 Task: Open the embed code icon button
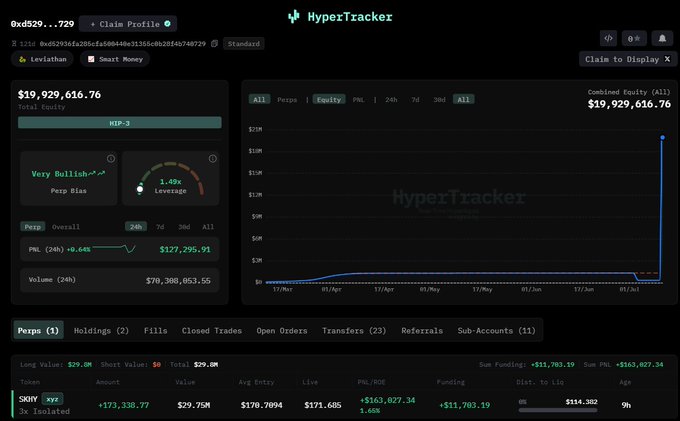tap(608, 38)
